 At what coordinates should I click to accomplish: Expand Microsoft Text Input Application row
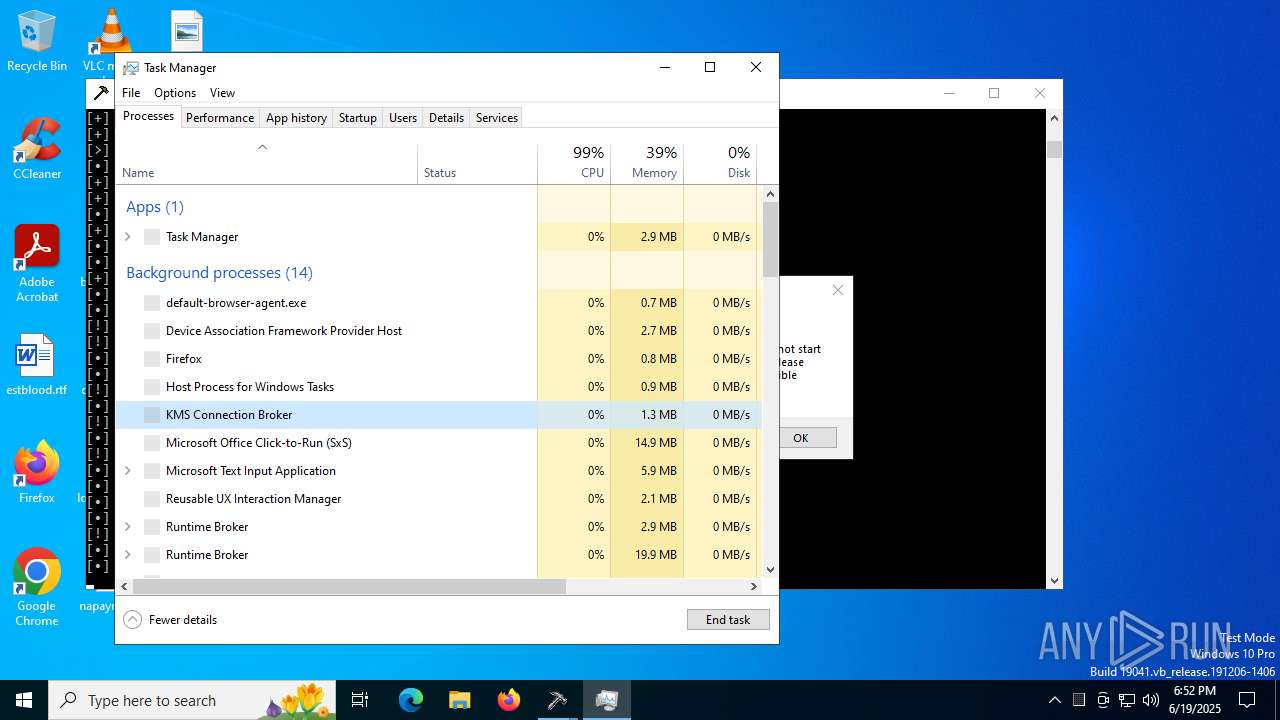(x=127, y=471)
